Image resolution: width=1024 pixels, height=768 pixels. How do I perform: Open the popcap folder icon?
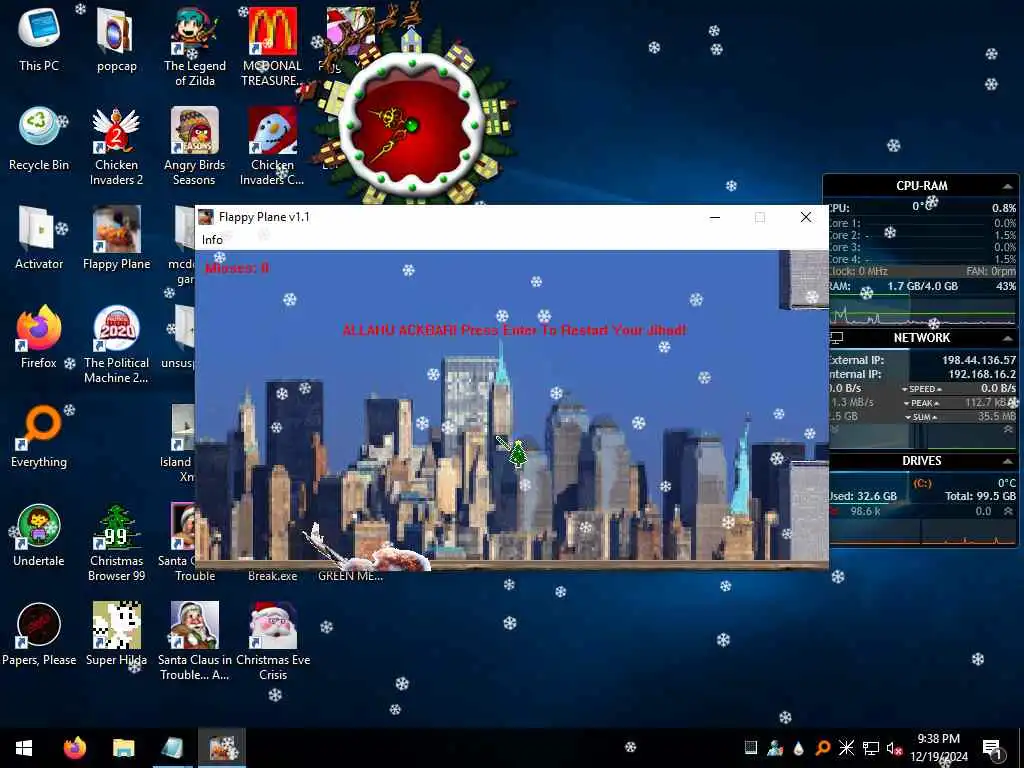pos(116,39)
